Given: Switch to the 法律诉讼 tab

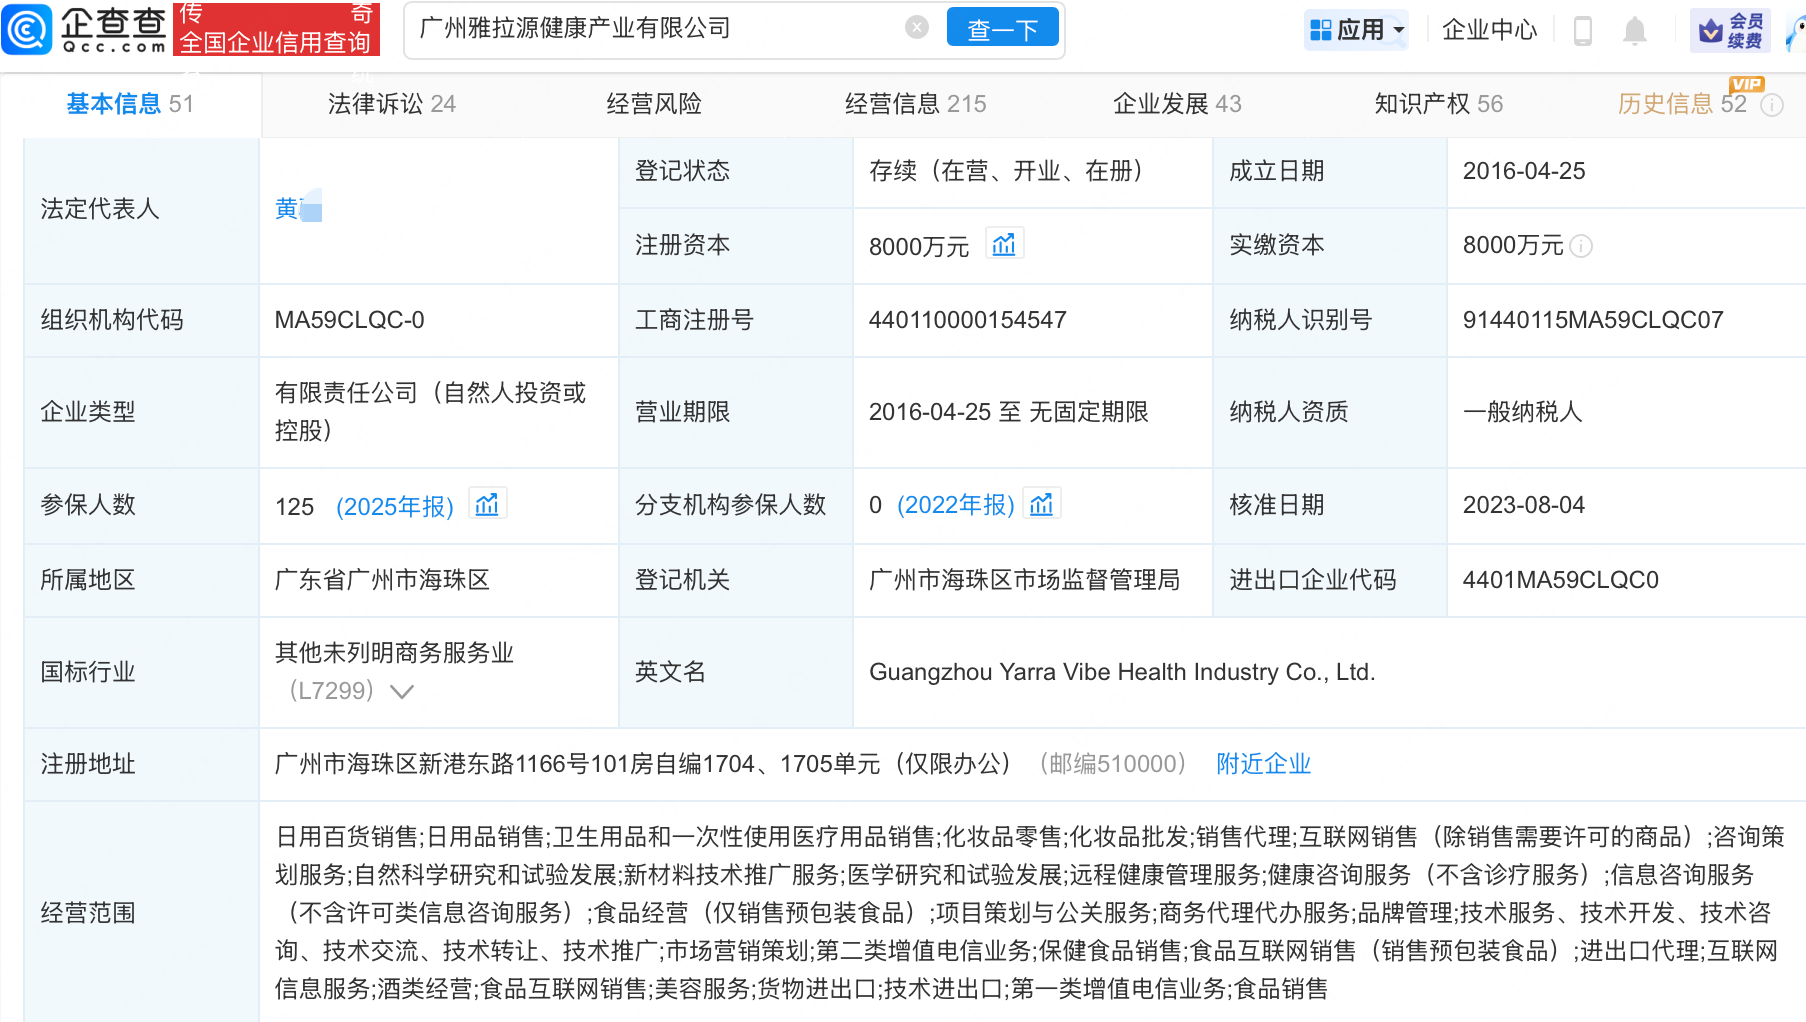Looking at the screenshot, I should (x=392, y=104).
